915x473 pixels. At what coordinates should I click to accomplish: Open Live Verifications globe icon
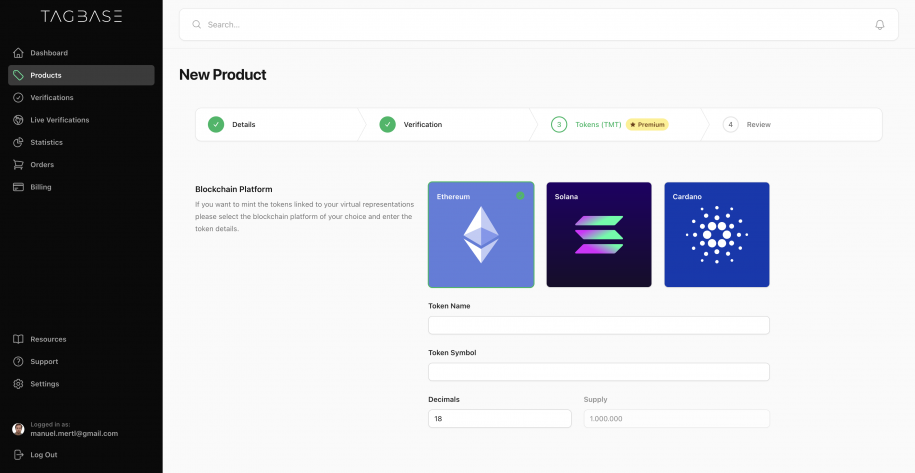(x=18, y=120)
